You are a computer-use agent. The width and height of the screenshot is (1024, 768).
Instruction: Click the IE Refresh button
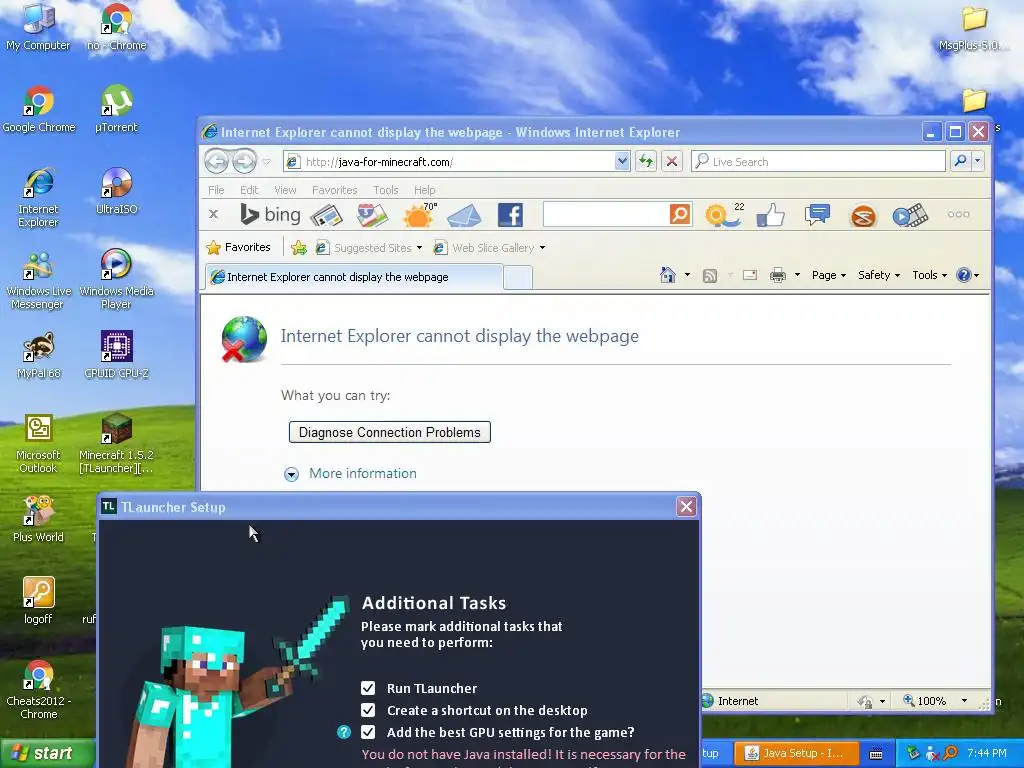click(646, 161)
